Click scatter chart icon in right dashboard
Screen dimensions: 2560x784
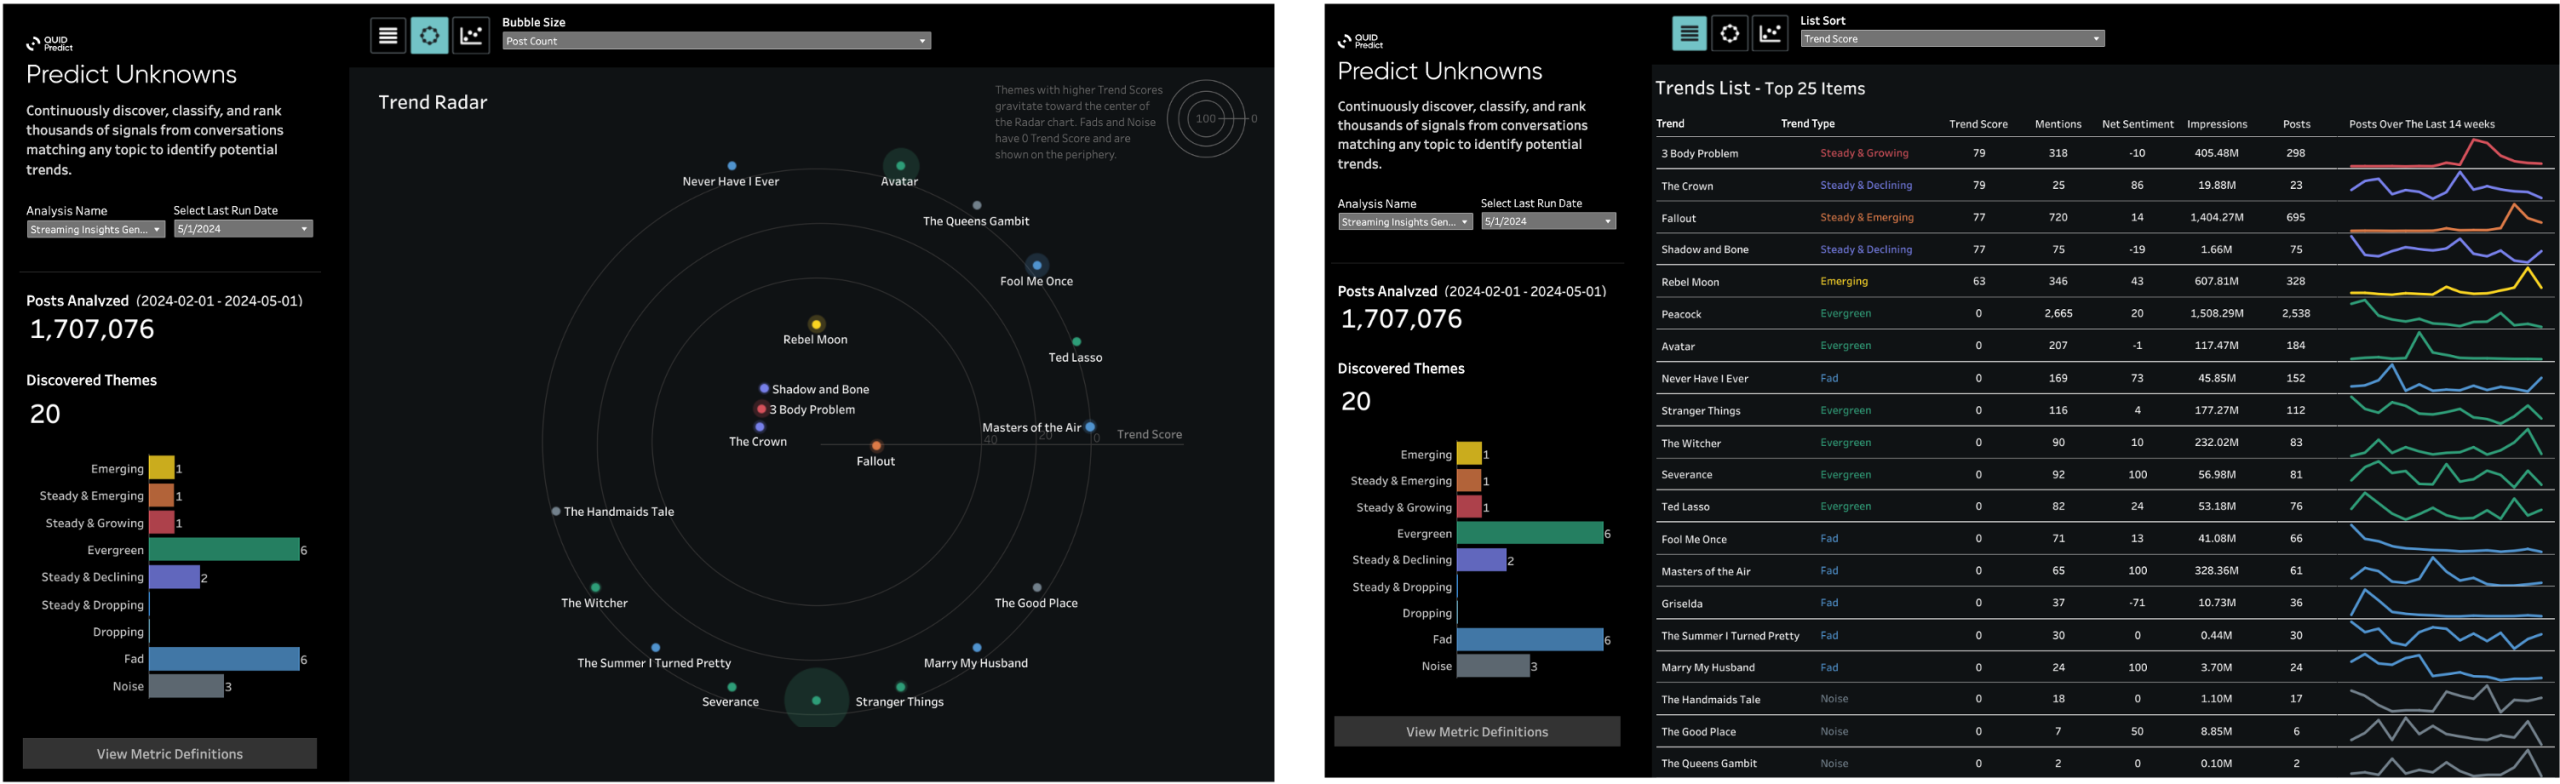1770,34
